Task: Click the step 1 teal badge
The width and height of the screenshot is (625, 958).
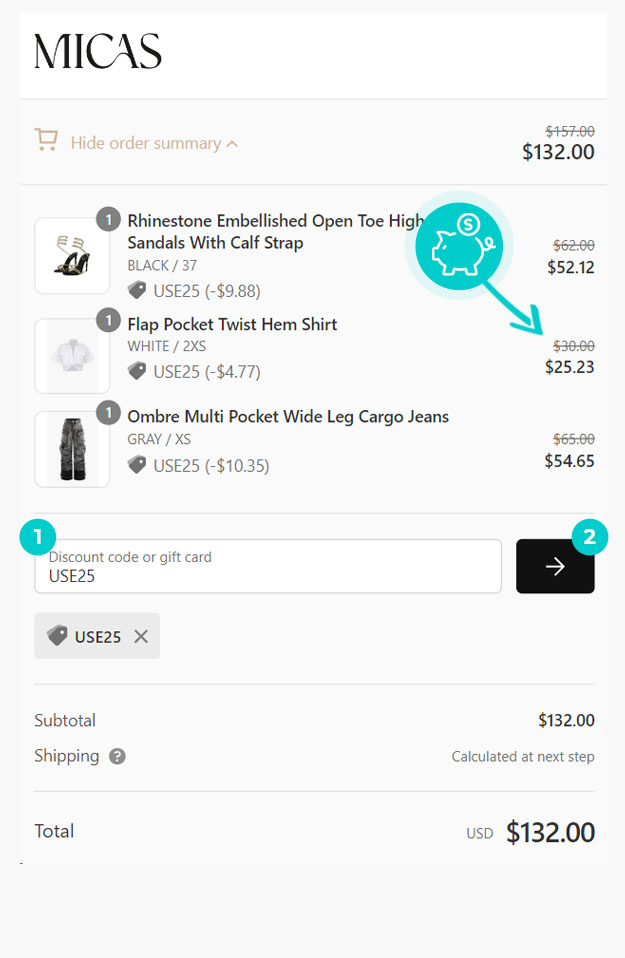Action: [x=38, y=537]
